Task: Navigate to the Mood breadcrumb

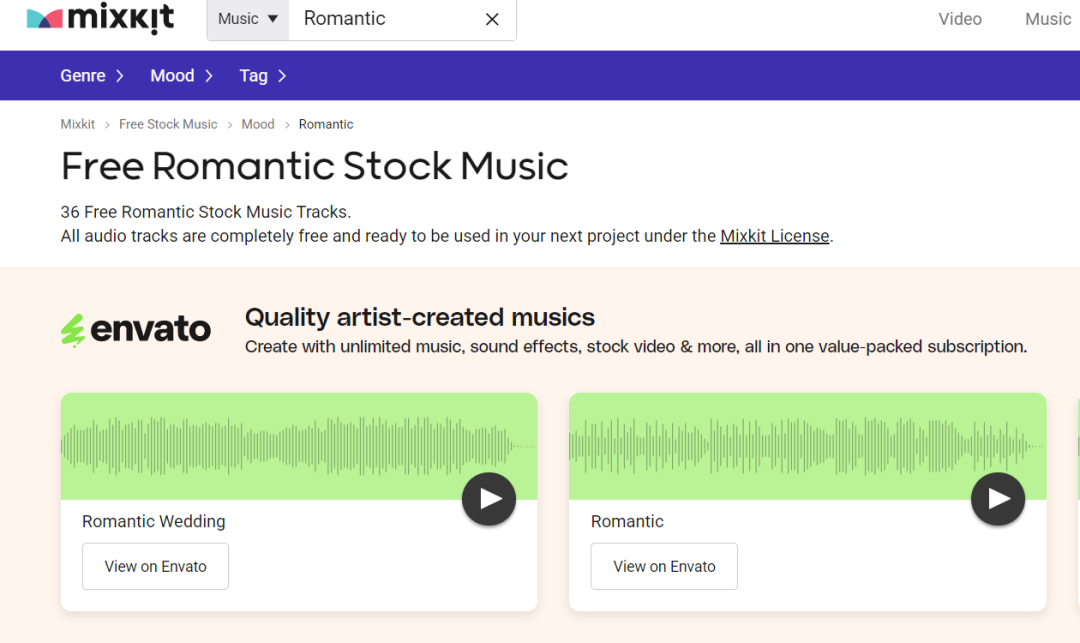Action: coord(258,124)
